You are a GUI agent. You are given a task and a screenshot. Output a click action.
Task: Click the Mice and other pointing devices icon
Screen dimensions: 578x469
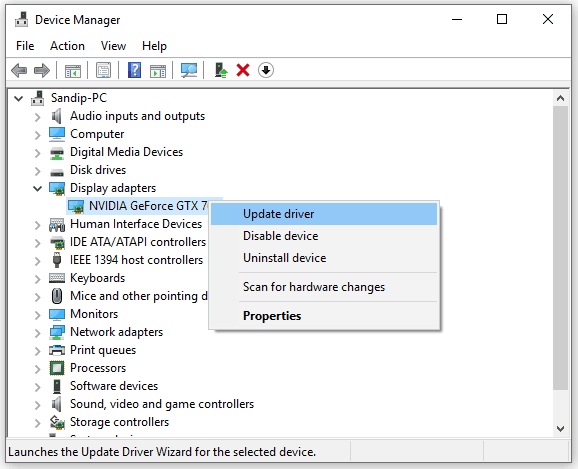click(57, 296)
